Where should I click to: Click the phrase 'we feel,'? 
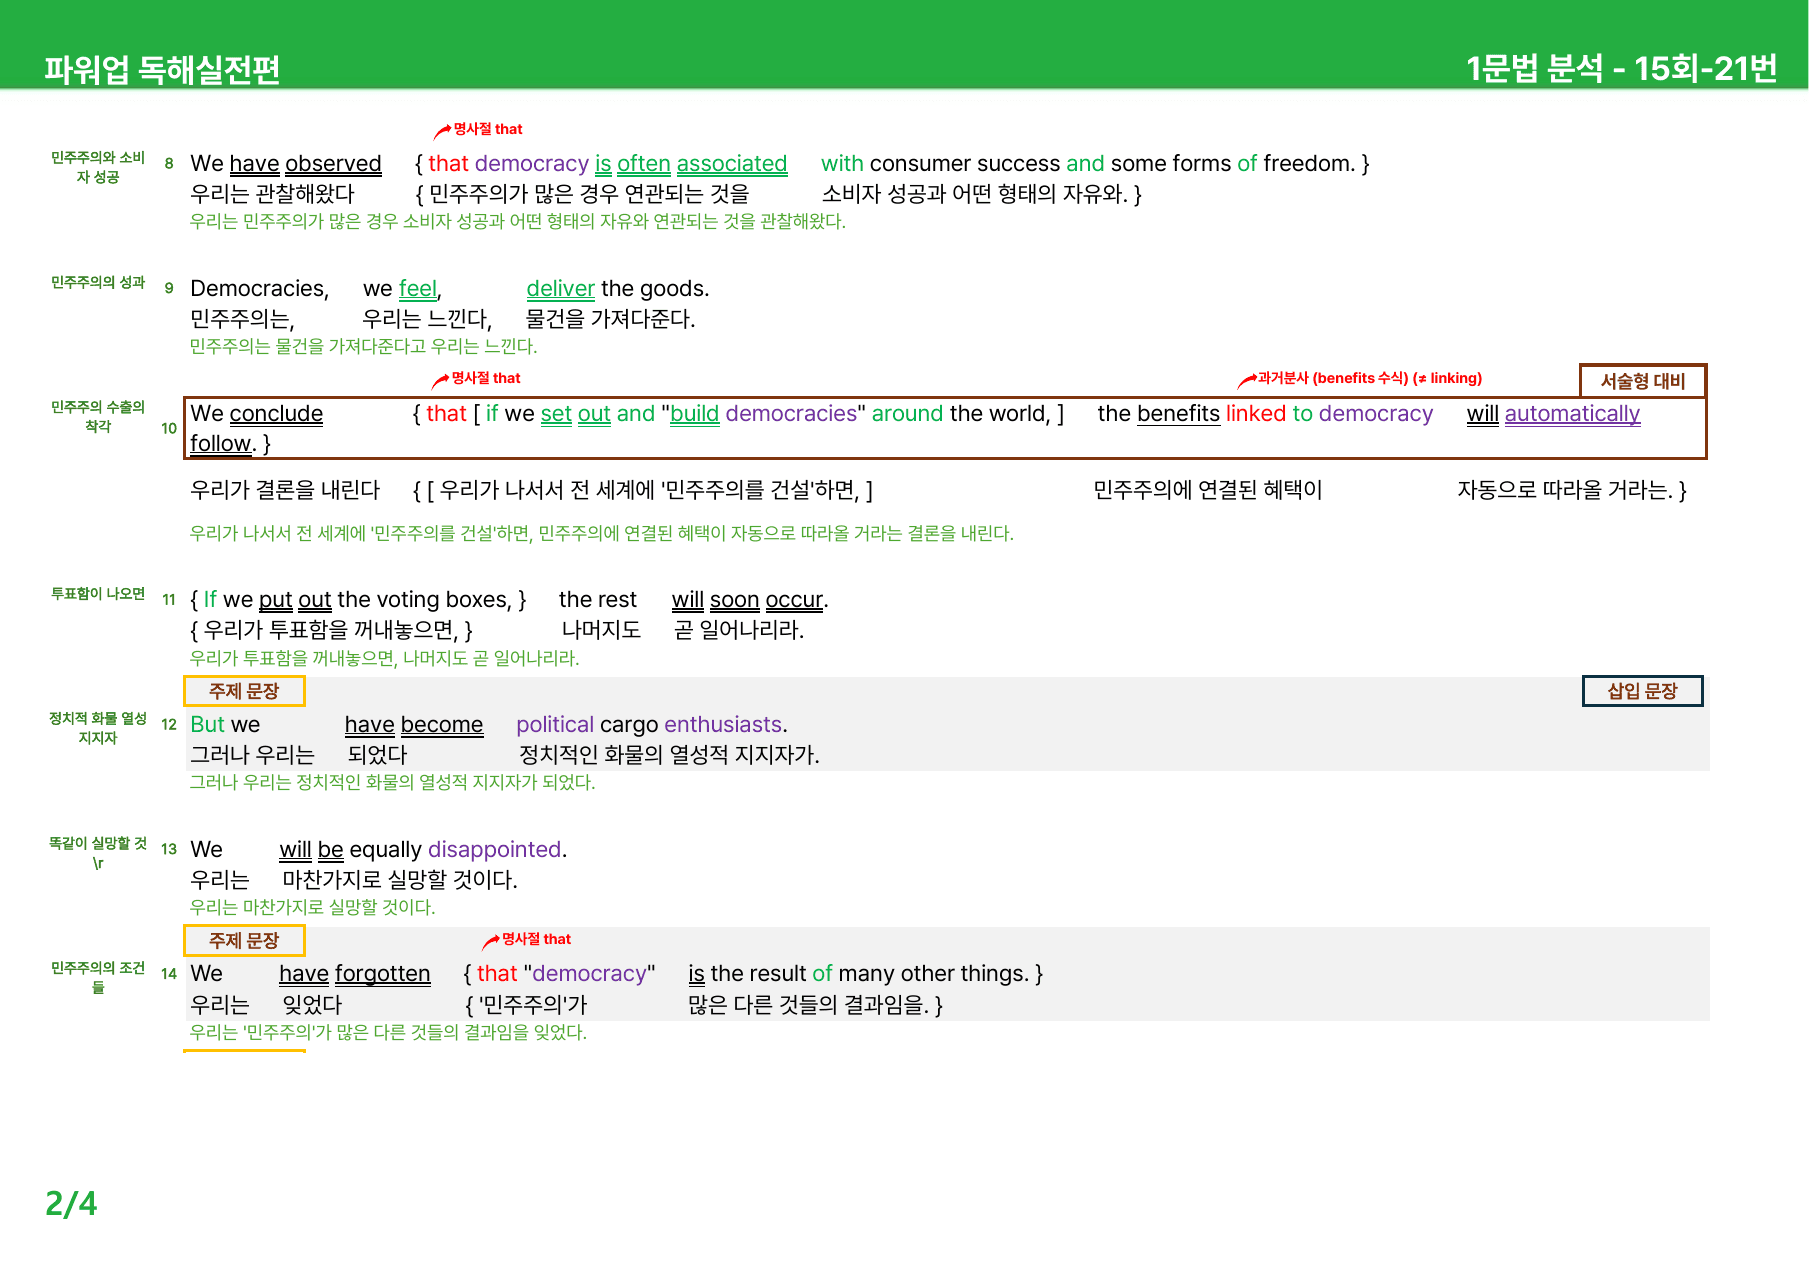pyautogui.click(x=402, y=289)
